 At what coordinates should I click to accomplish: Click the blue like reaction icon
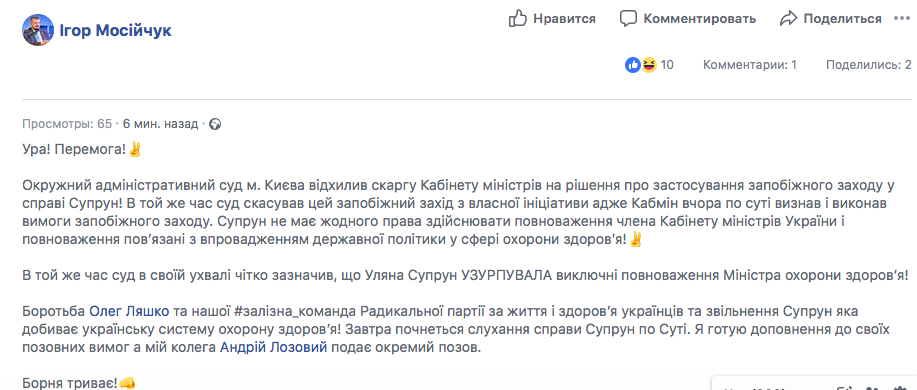[x=633, y=65]
